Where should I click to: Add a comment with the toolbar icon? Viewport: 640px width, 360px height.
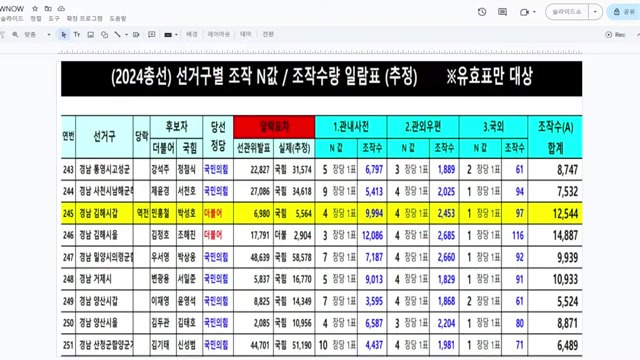click(151, 35)
